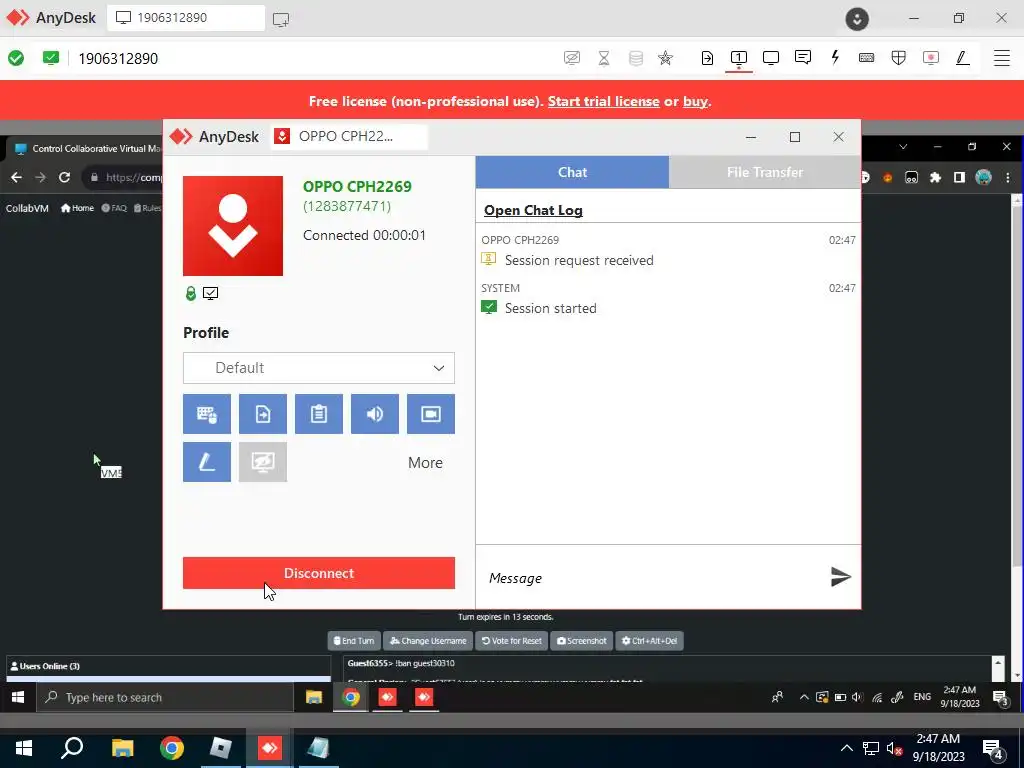Open the Control Collaborative Virtual Machine browser tab
The width and height of the screenshot is (1024, 768).
87,148
